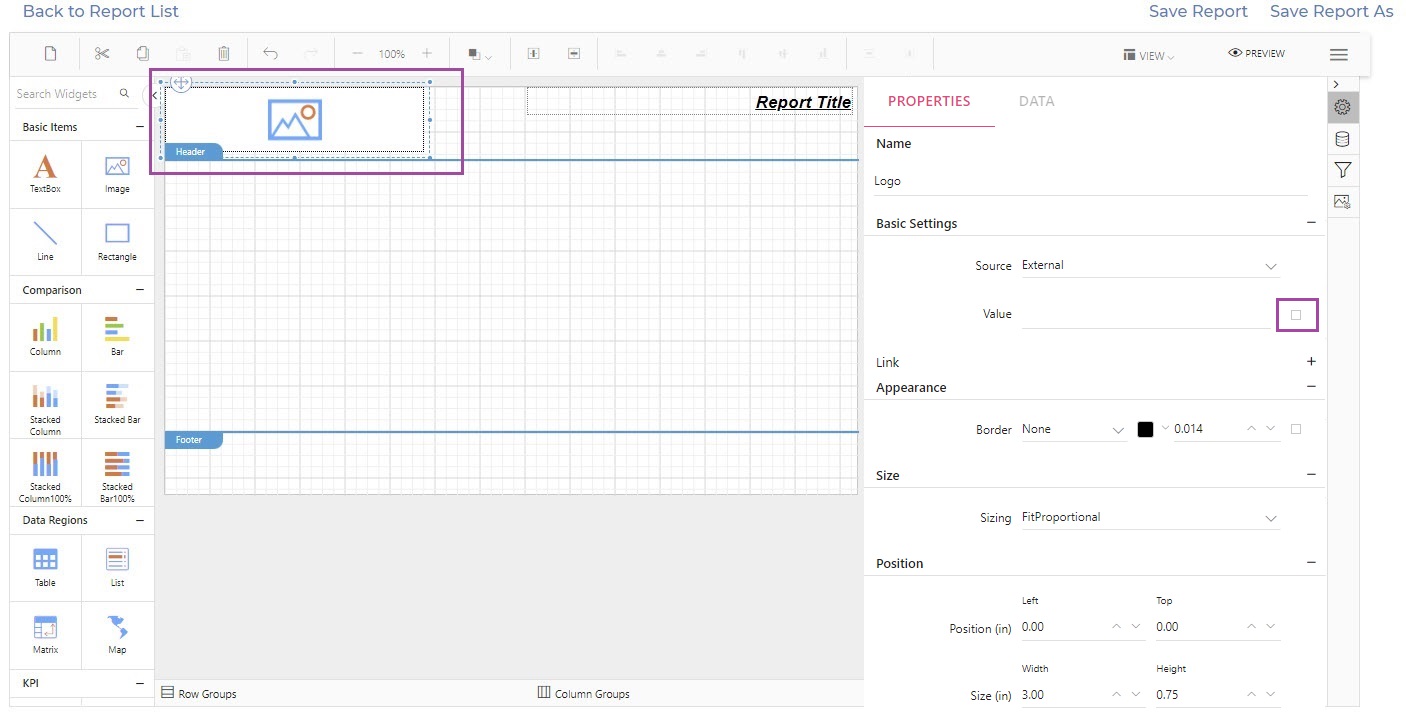Increase the Left position value
1406x712 pixels.
(1116, 627)
